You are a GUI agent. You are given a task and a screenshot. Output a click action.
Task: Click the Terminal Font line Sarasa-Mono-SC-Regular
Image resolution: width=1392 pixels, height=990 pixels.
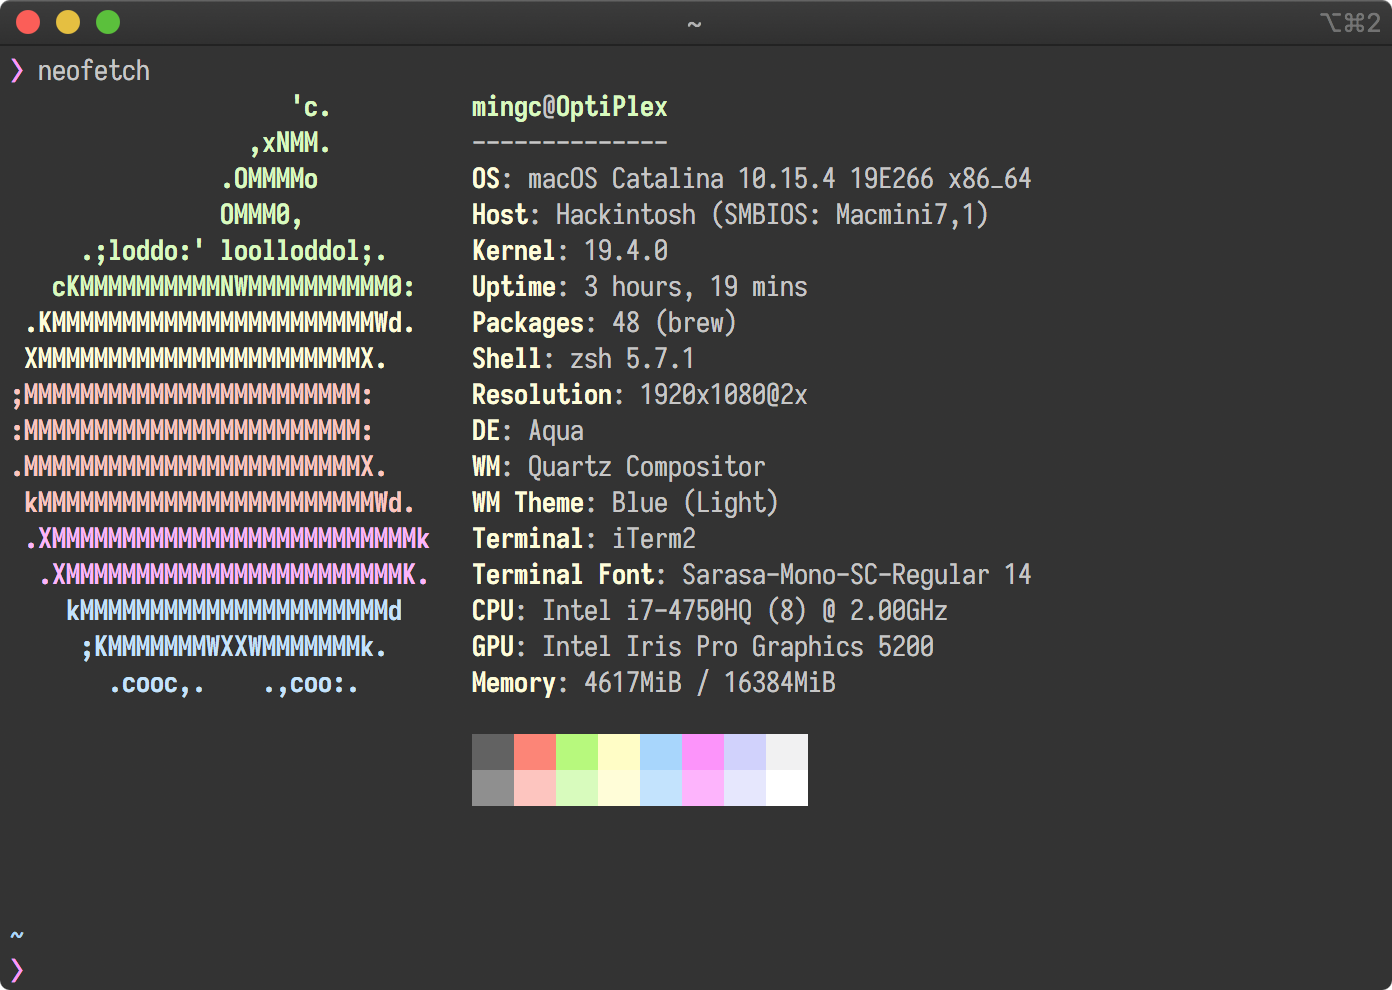[x=751, y=575]
